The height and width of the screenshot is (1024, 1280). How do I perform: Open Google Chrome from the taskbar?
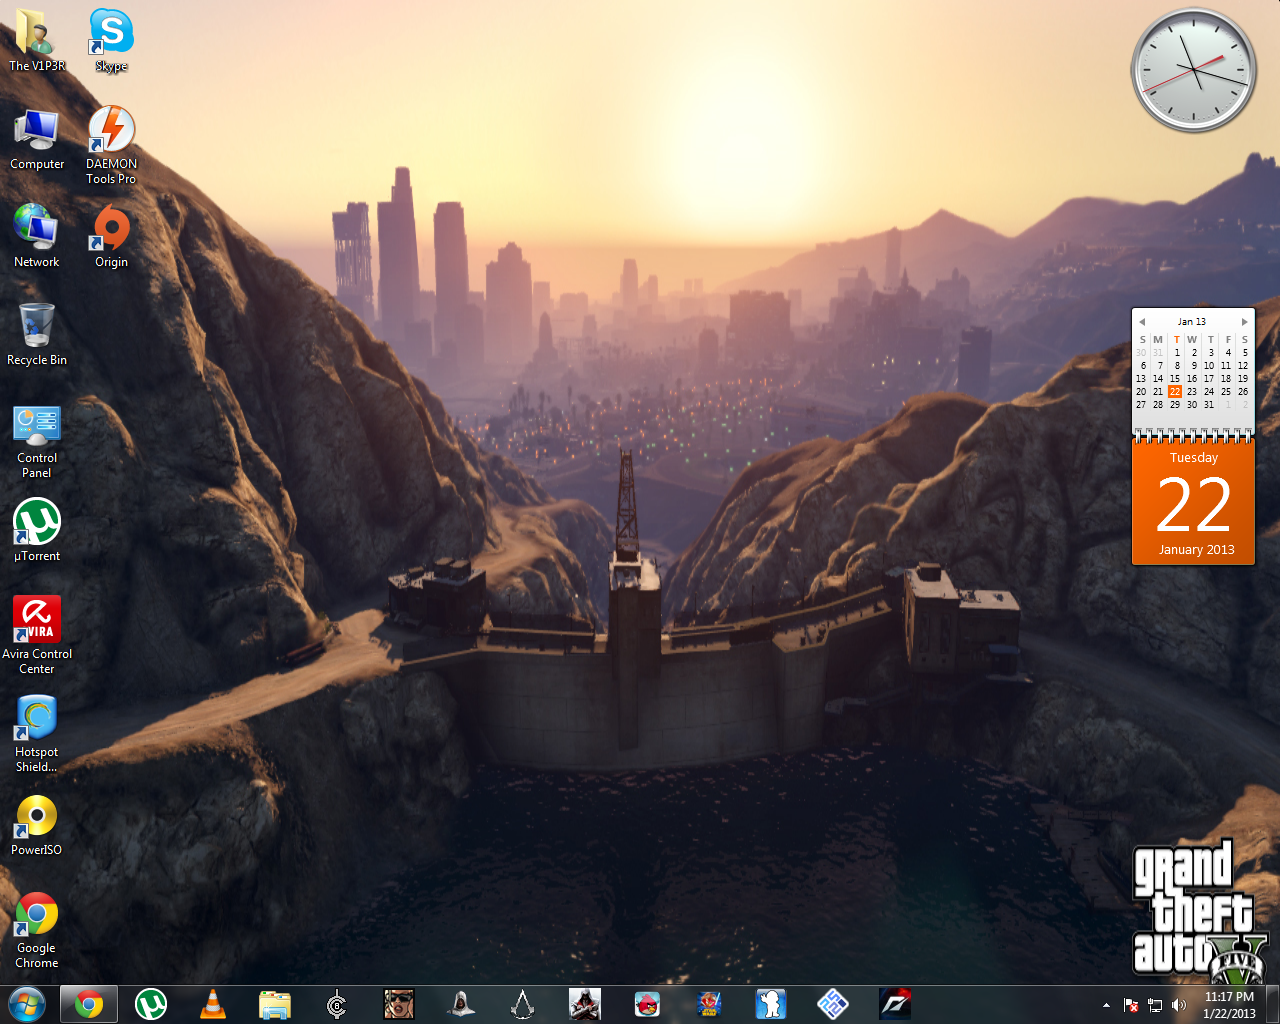88,1003
